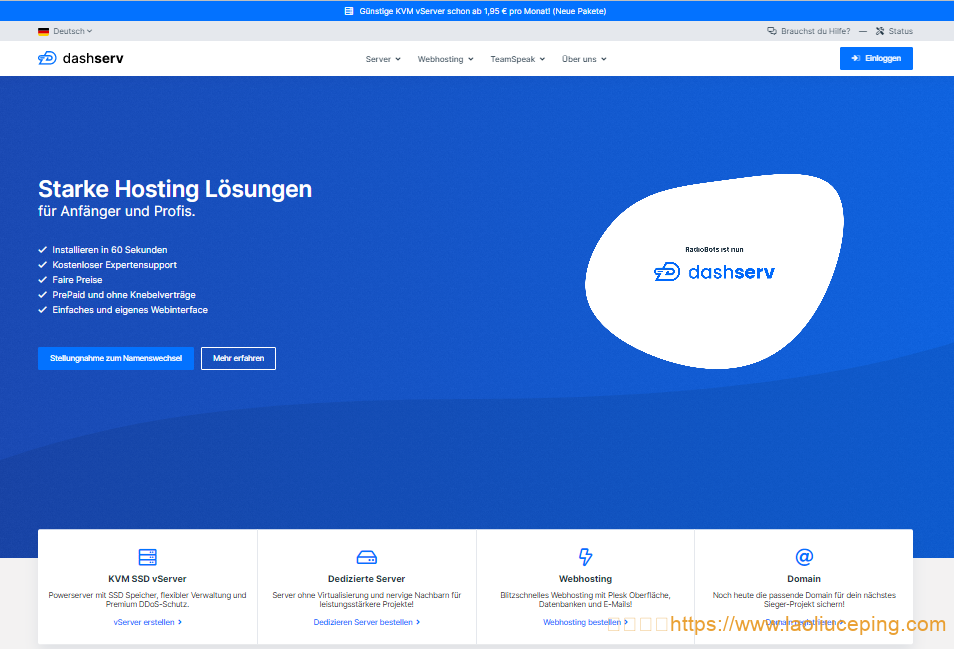The width and height of the screenshot is (954, 649).
Task: Click the announcement banner list icon
Action: click(349, 11)
